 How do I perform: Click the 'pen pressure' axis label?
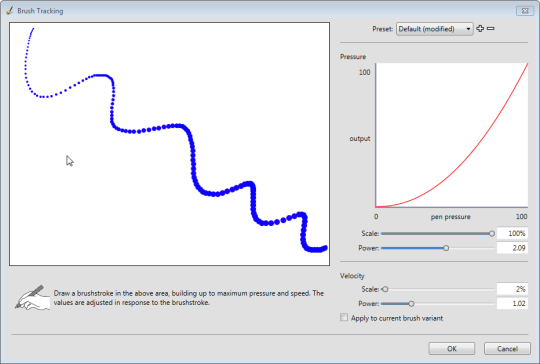450,217
